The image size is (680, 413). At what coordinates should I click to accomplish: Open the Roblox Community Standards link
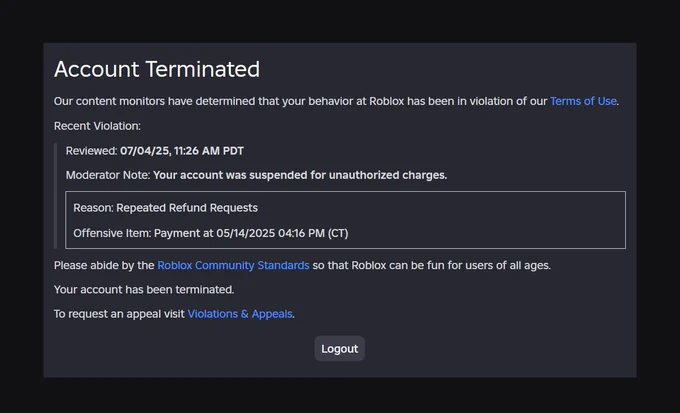[x=233, y=266]
